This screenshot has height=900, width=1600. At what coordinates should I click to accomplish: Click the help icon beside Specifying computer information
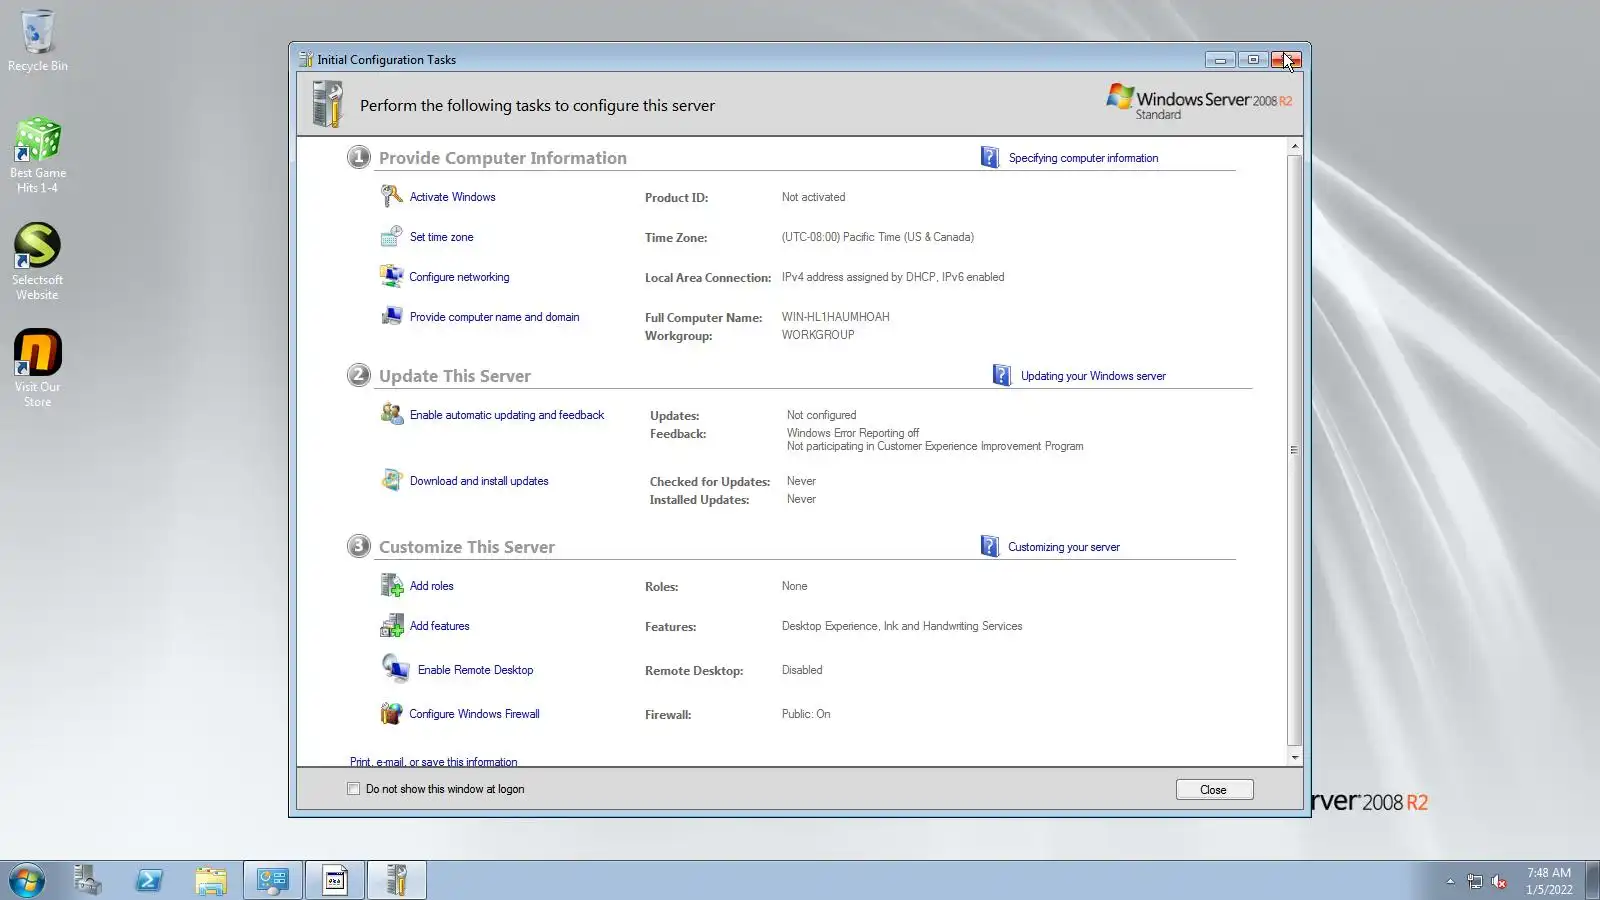pos(990,157)
